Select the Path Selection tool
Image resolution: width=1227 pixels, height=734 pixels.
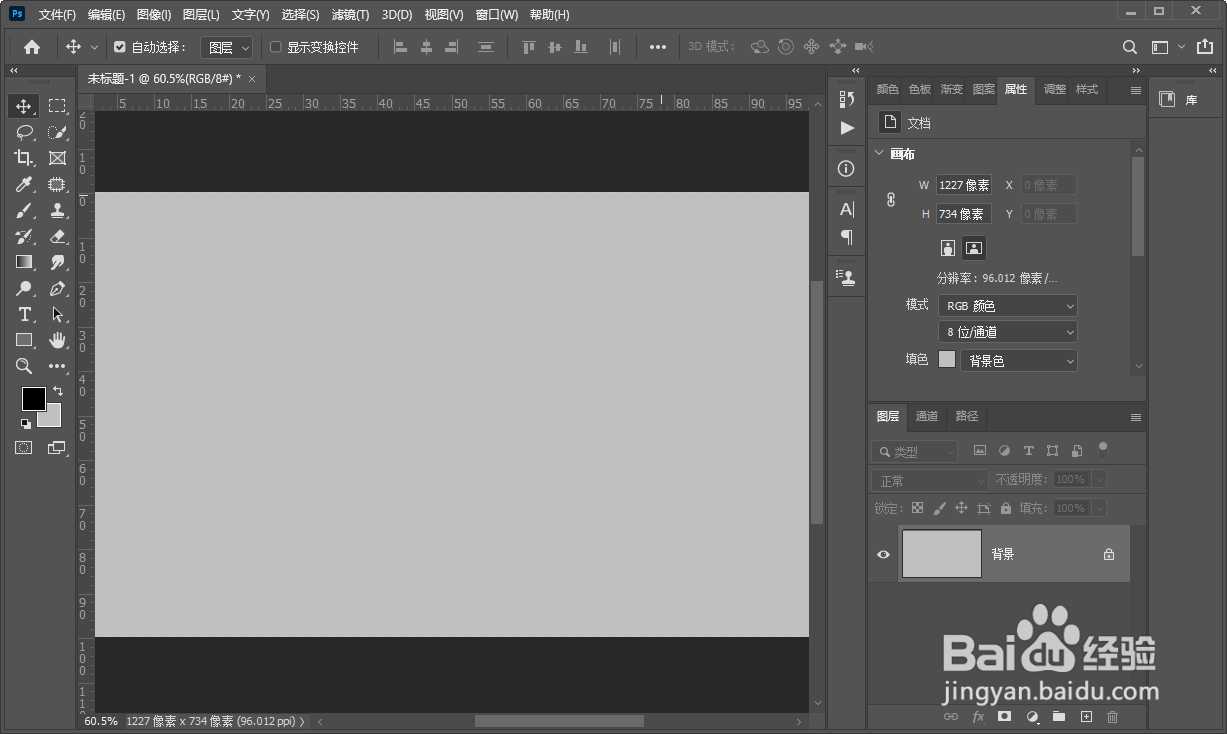tap(57, 314)
